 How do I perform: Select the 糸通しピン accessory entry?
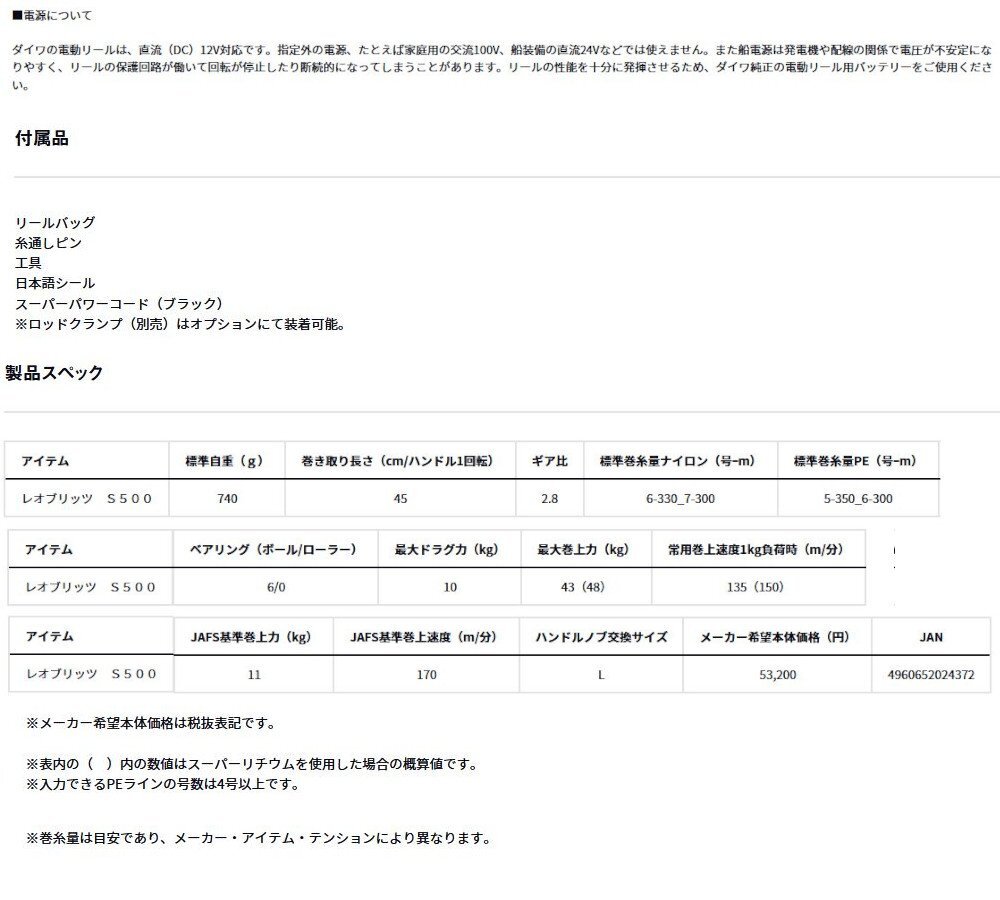click(48, 242)
